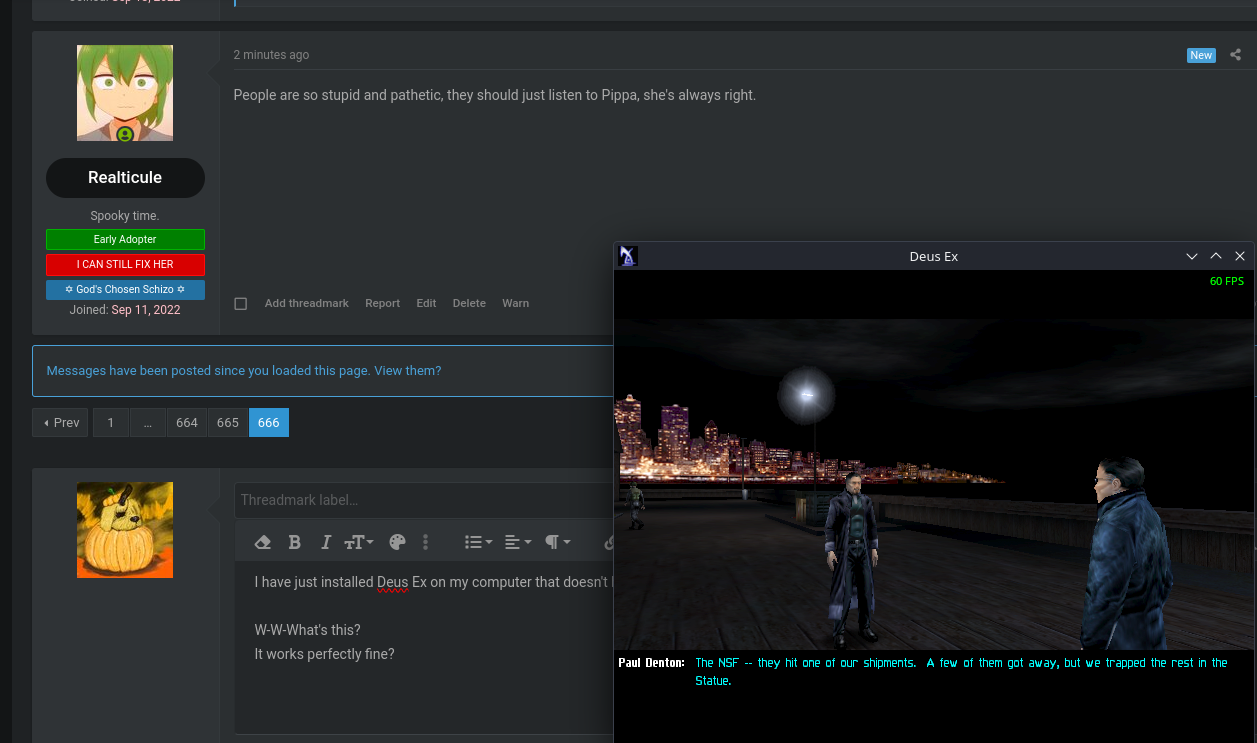Tick the selection checkbox on Realticule's post
The height and width of the screenshot is (743, 1257).
(240, 304)
